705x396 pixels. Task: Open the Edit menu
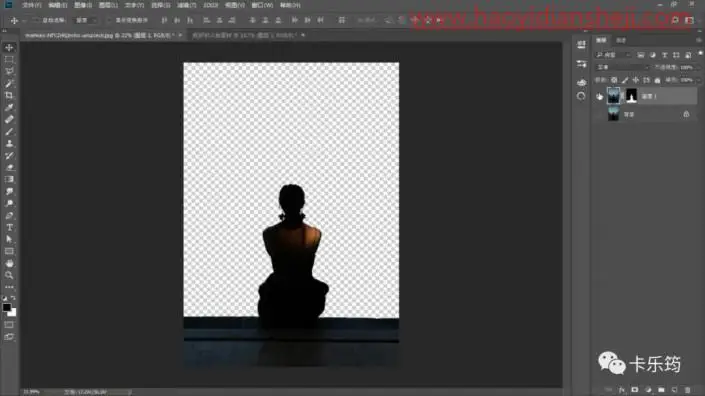[57, 5]
